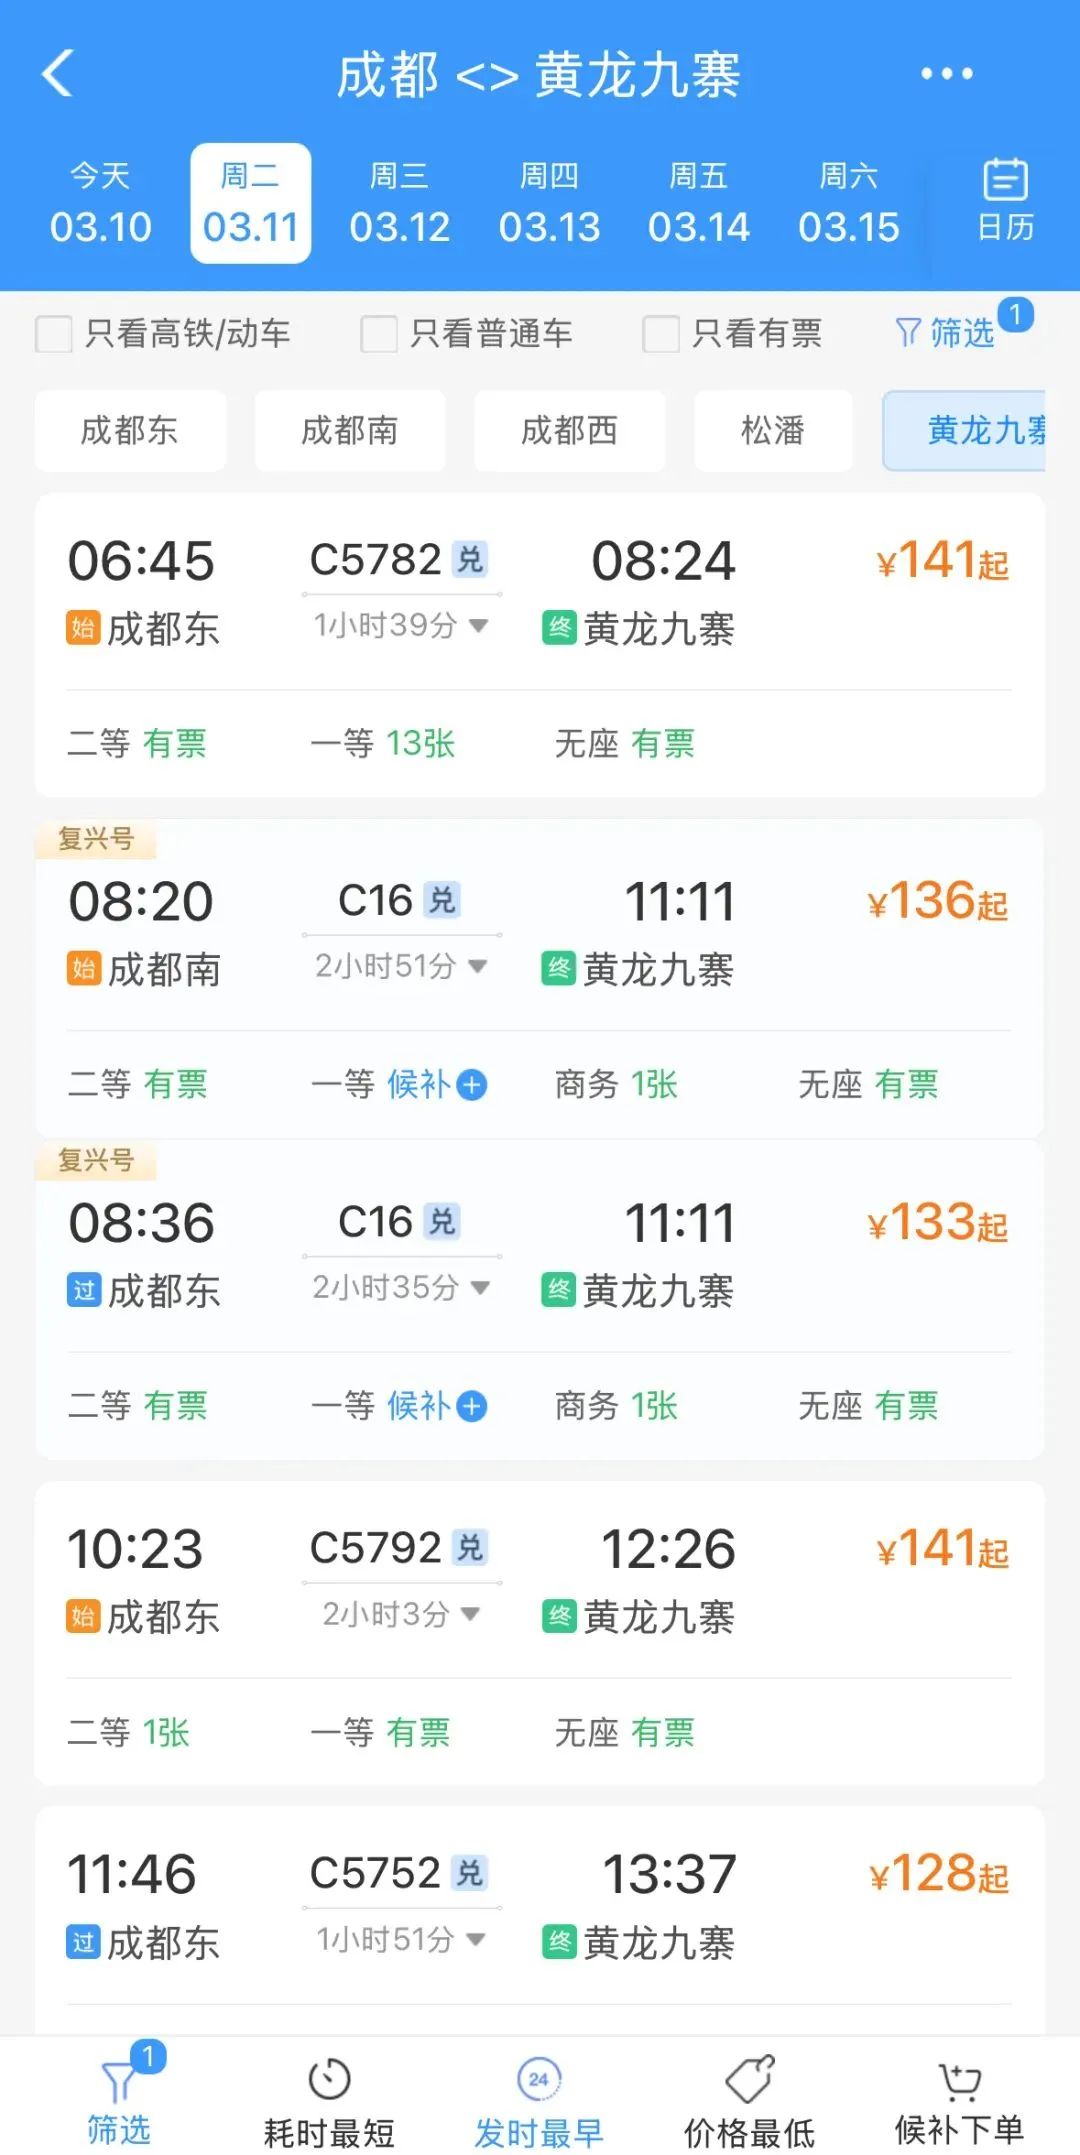Open the three-dot more options menu
Screen dimensions: 1080x2155
(946, 74)
